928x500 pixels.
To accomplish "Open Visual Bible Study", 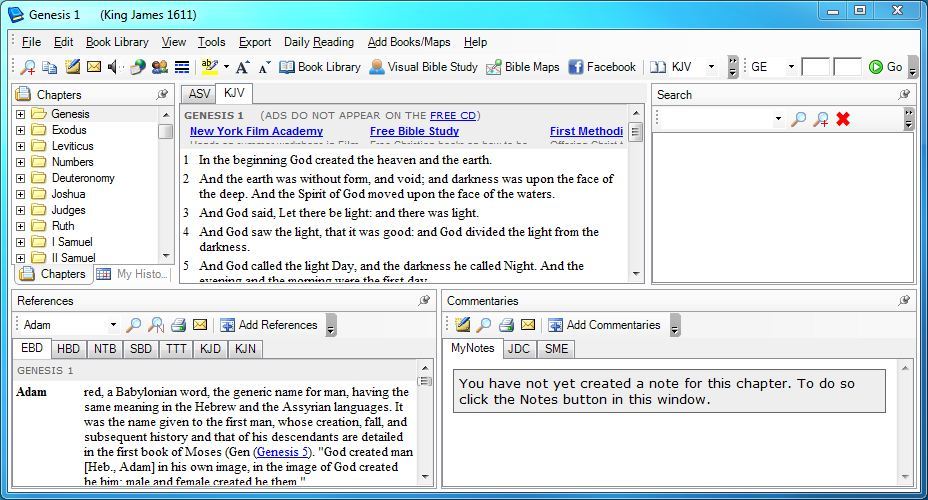I will click(423, 67).
